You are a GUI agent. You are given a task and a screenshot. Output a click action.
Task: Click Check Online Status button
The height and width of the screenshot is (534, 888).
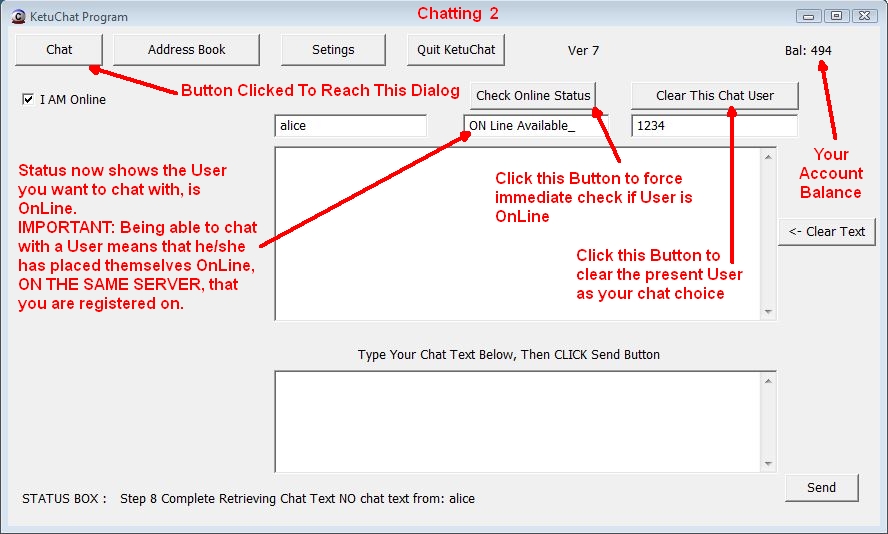(533, 96)
